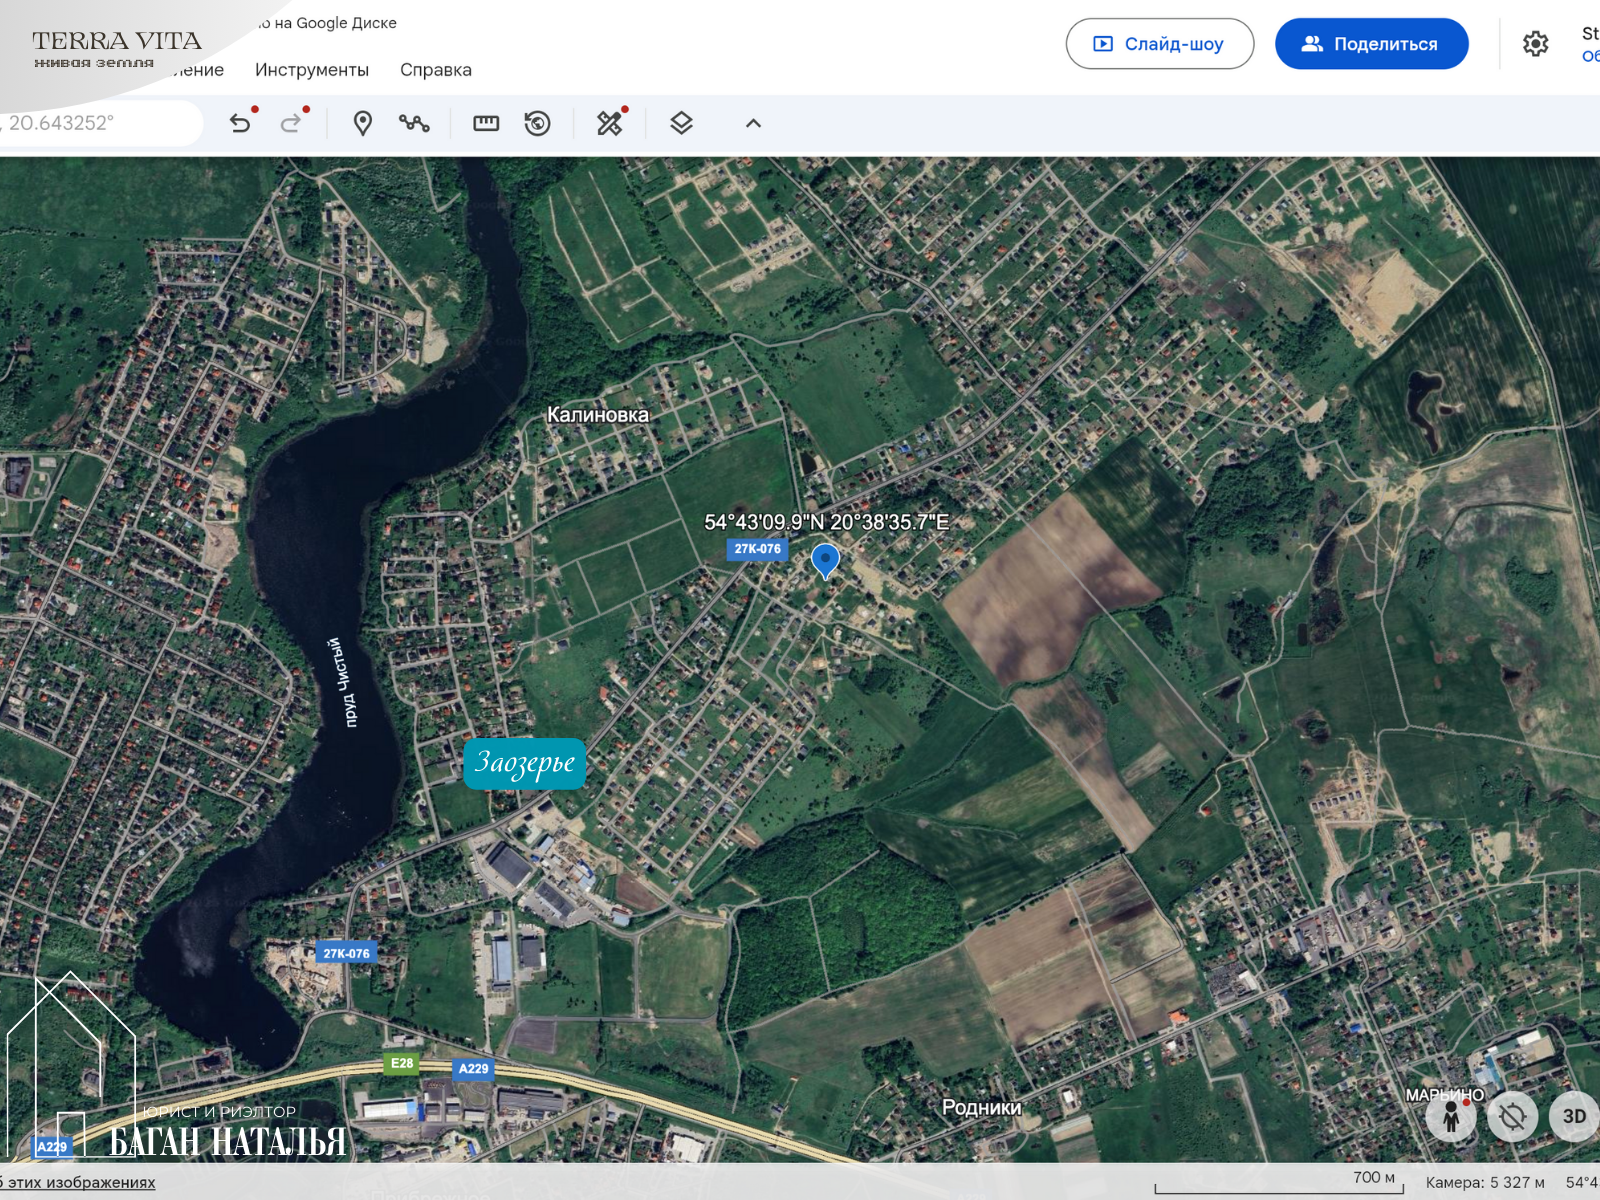The height and width of the screenshot is (1200, 1600).
Task: Open the imagery attribution link at bottom left
Action: click(x=80, y=1182)
